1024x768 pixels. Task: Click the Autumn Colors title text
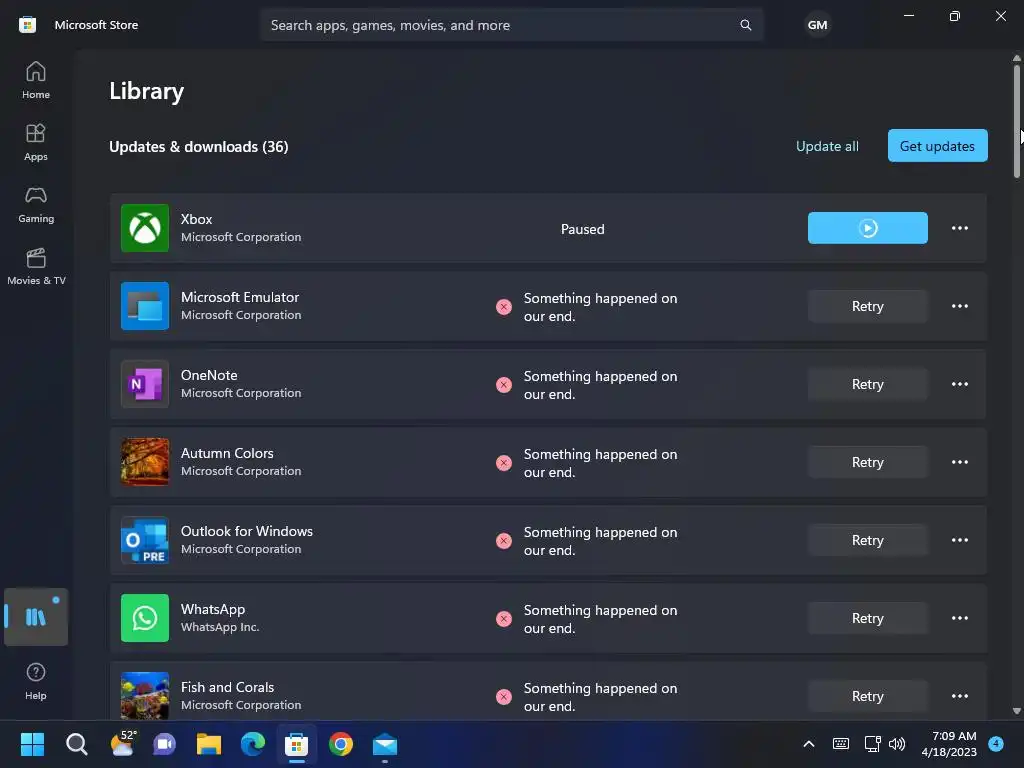(227, 453)
